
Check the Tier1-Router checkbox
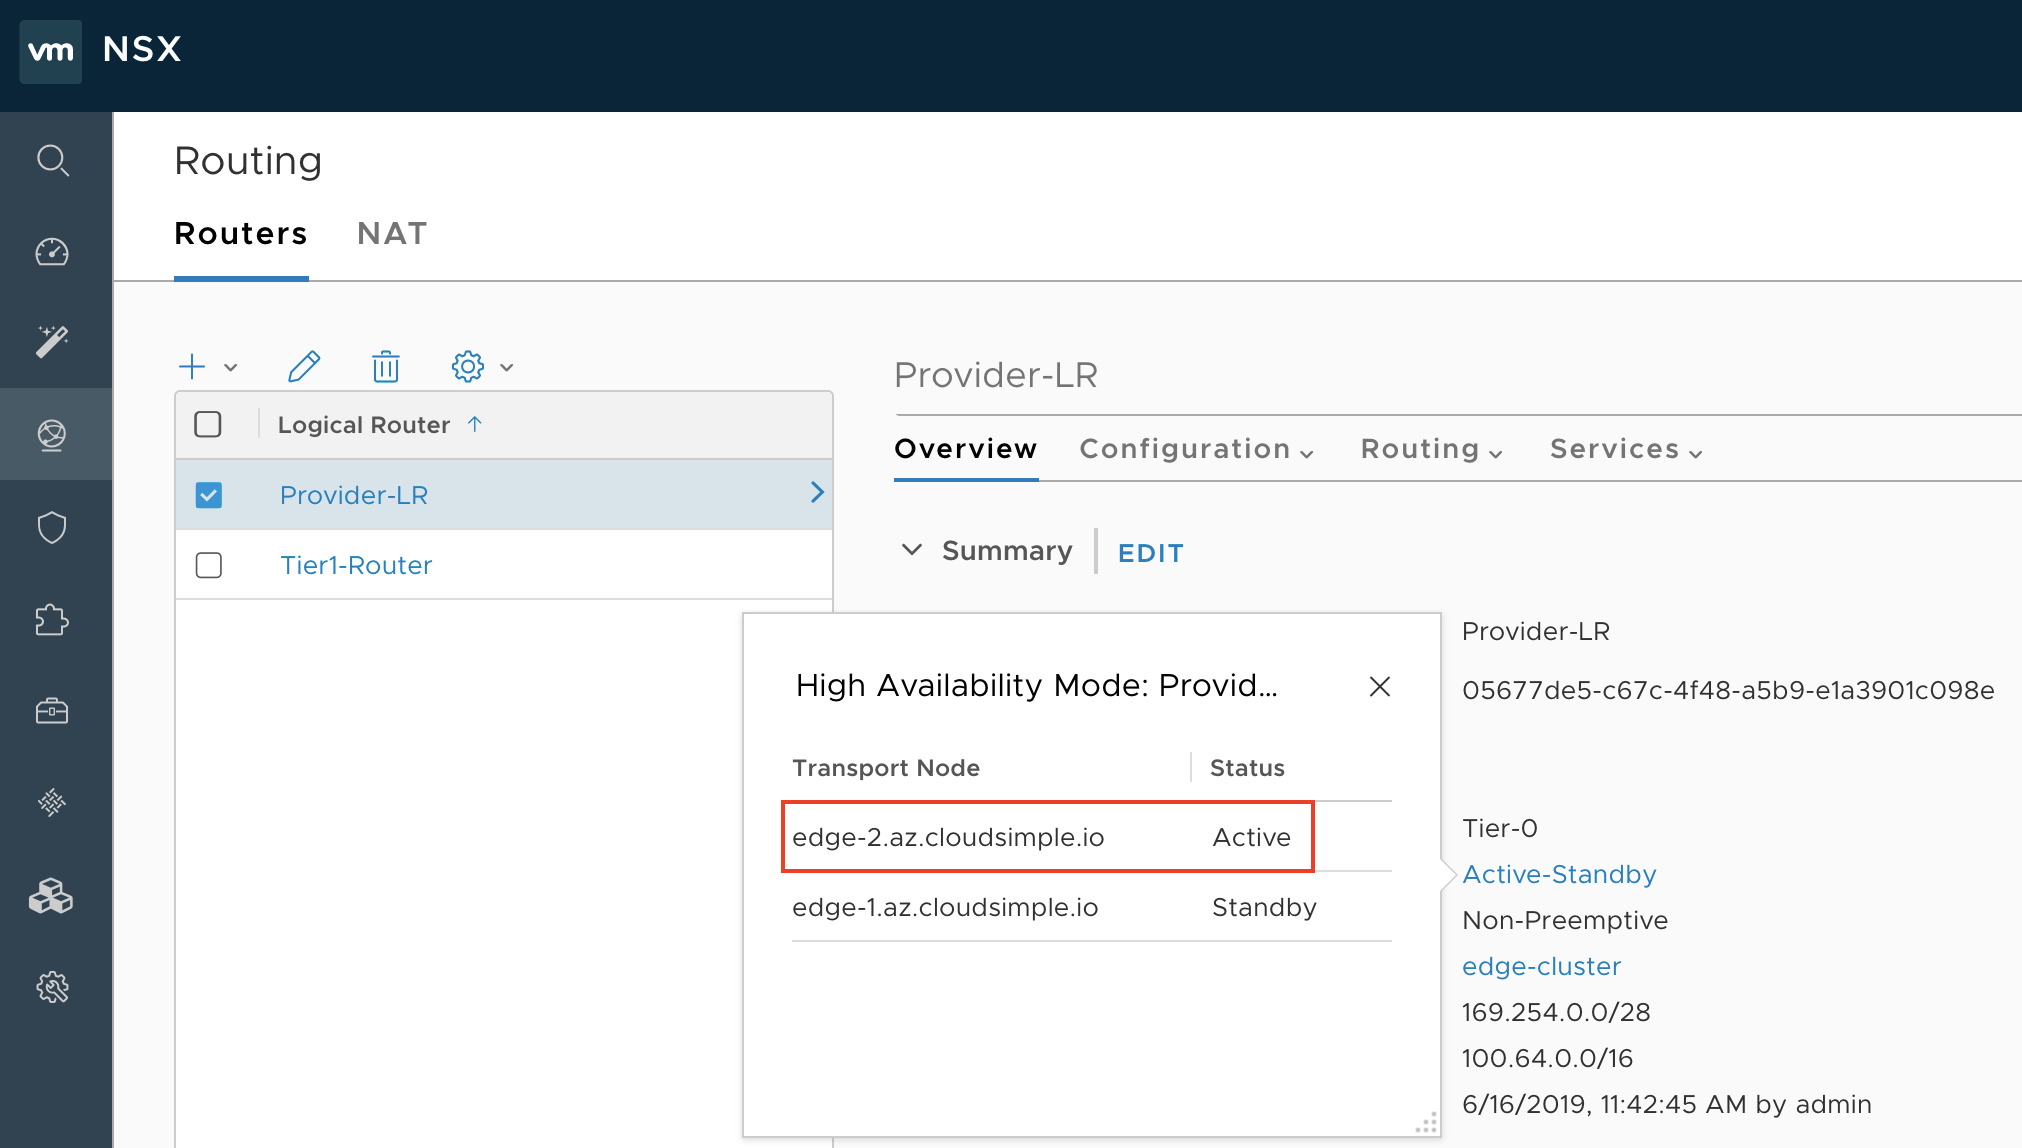pos(209,565)
